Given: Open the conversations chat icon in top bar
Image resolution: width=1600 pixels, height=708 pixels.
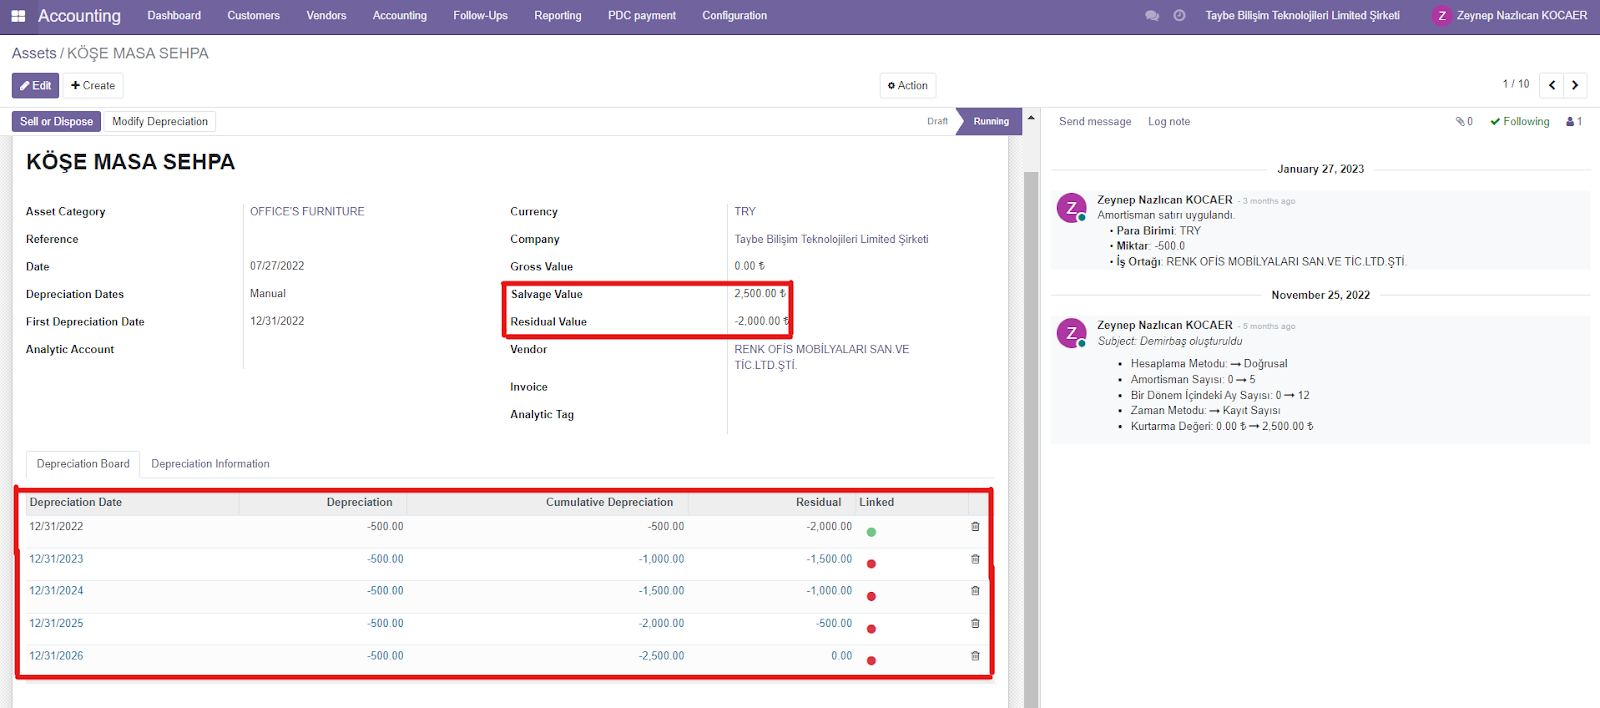Looking at the screenshot, I should point(1152,16).
